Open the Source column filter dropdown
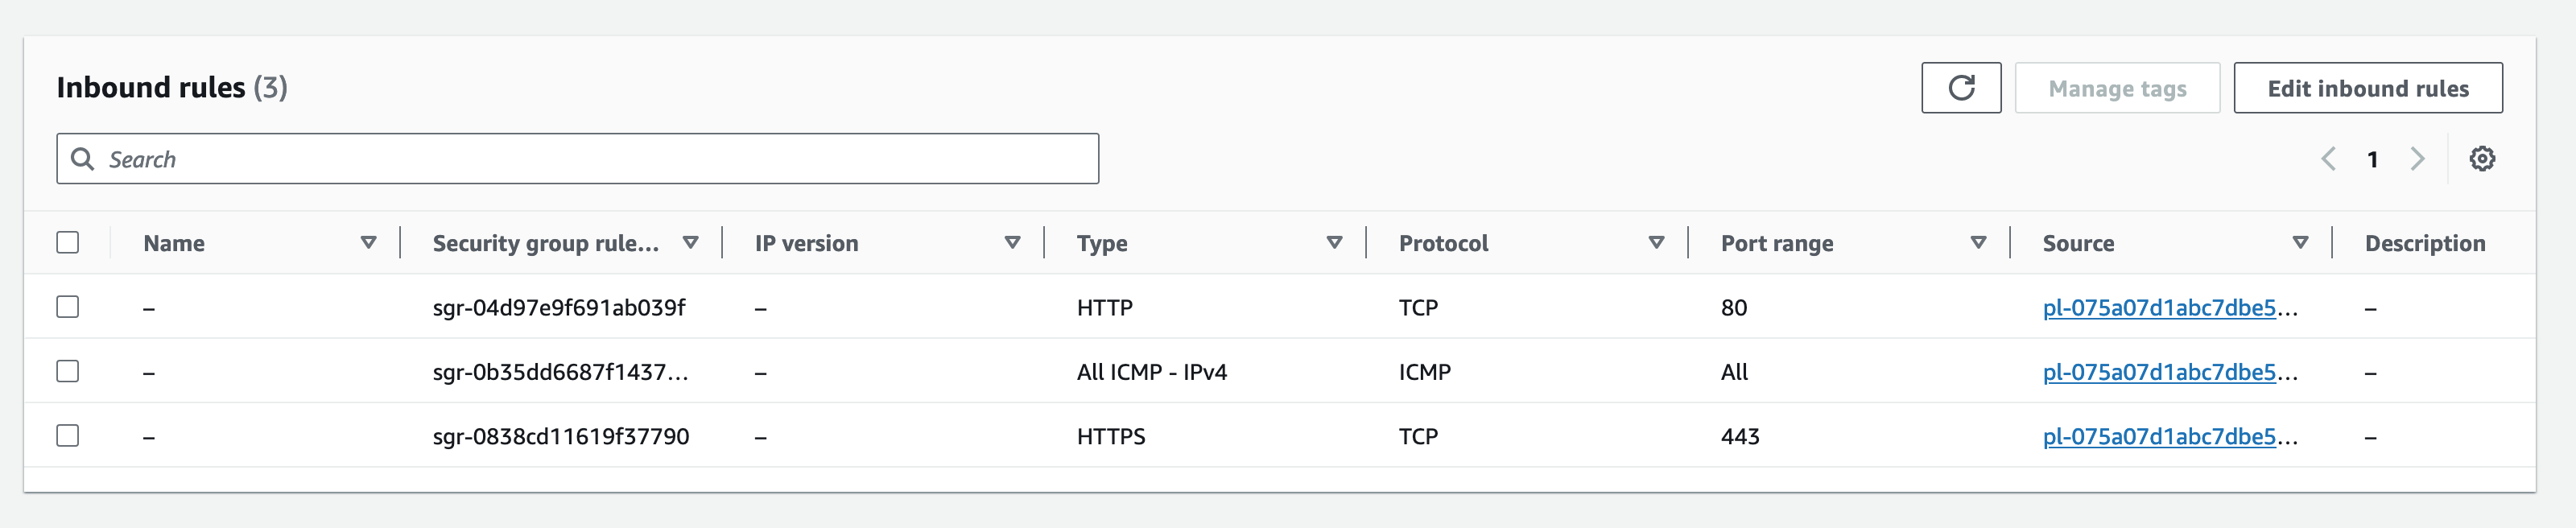Image resolution: width=2576 pixels, height=528 pixels. pos(2299,242)
